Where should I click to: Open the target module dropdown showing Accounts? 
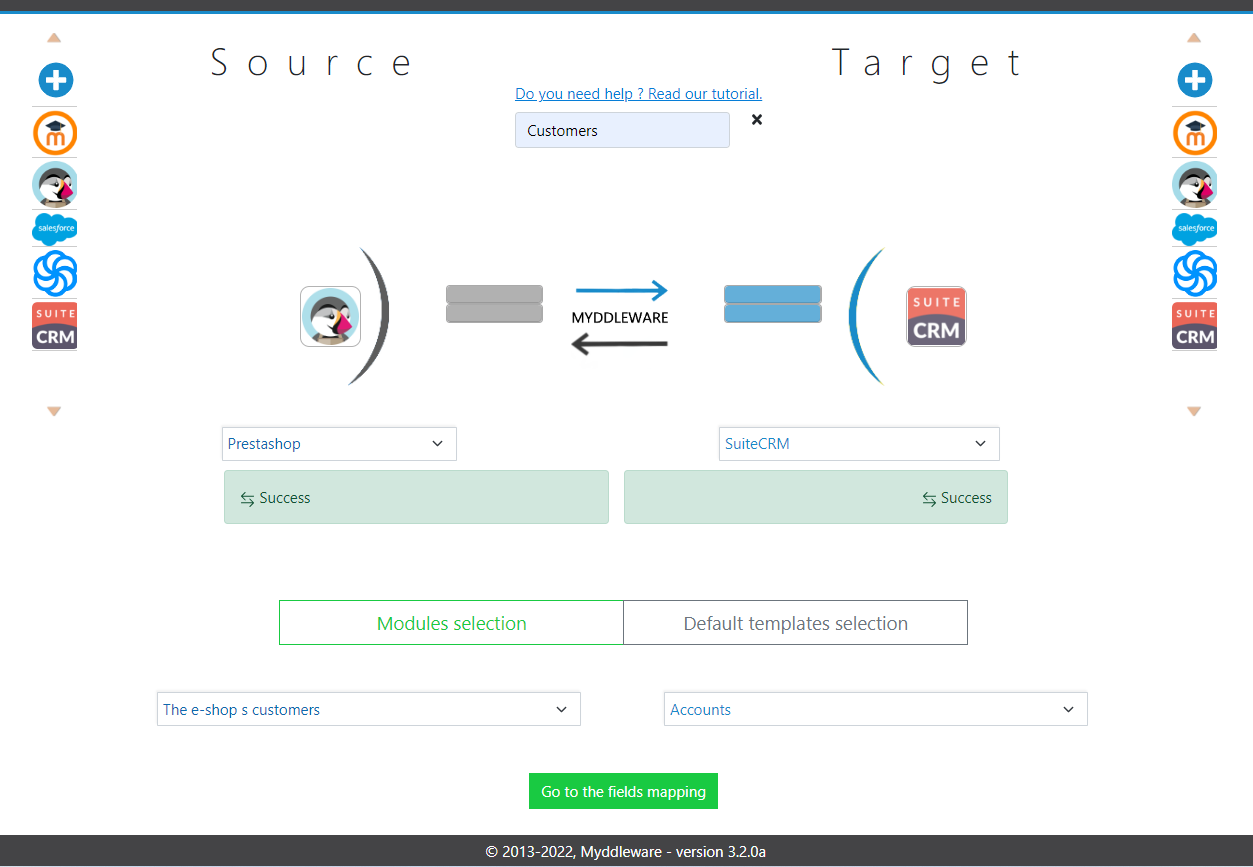875,708
